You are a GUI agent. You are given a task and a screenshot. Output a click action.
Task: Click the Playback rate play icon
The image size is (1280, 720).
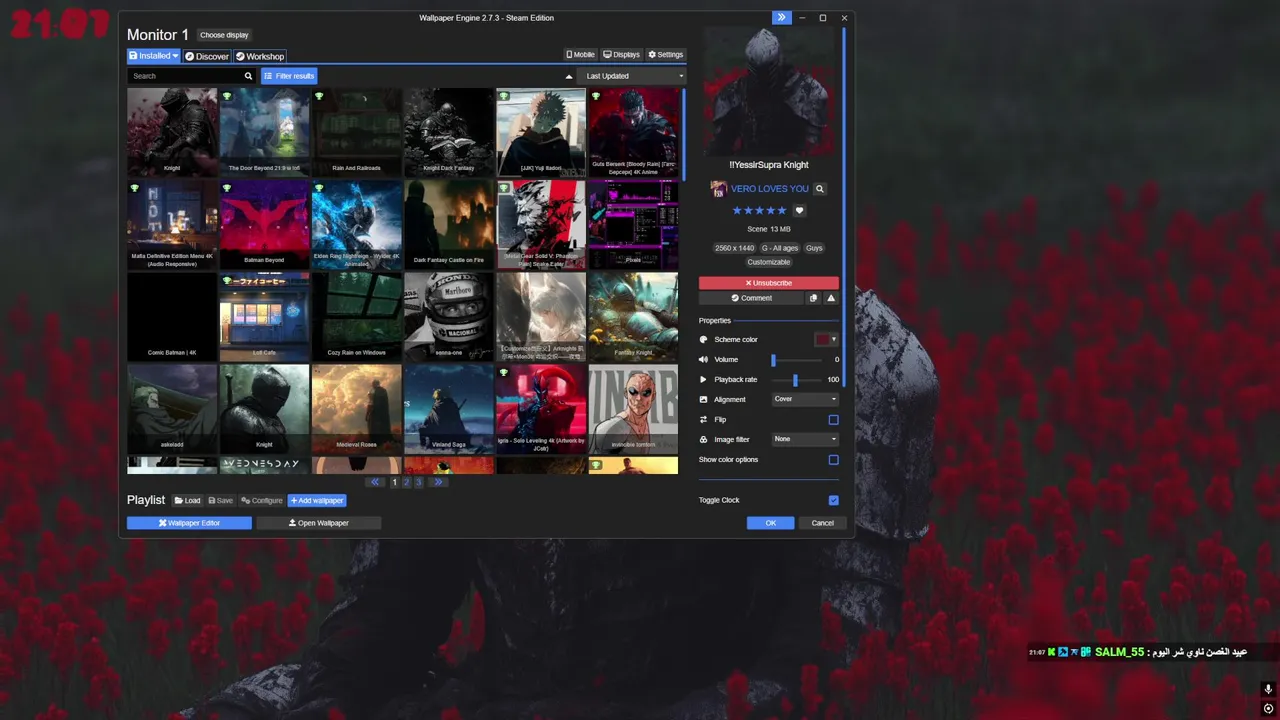click(x=703, y=380)
